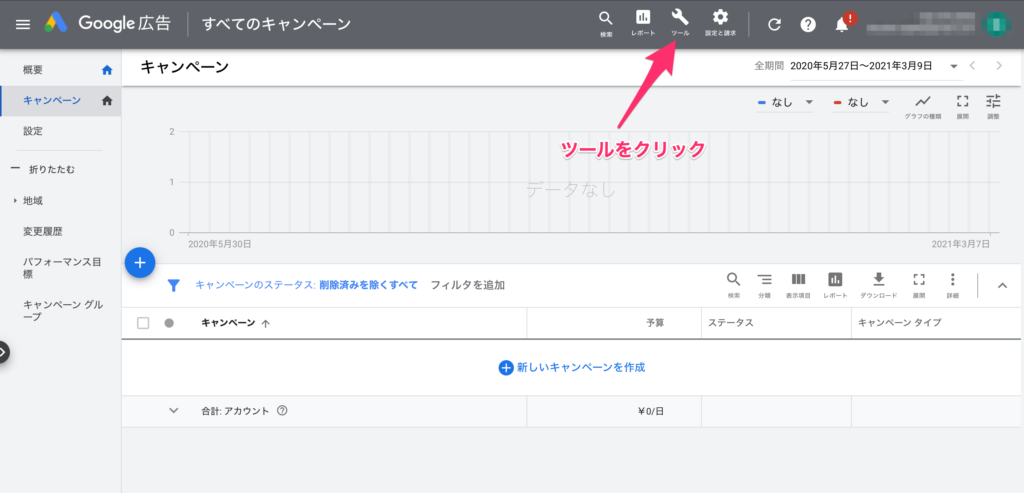1024x493 pixels.
Task: Open the red なし metric dropdown
Action: point(861,103)
